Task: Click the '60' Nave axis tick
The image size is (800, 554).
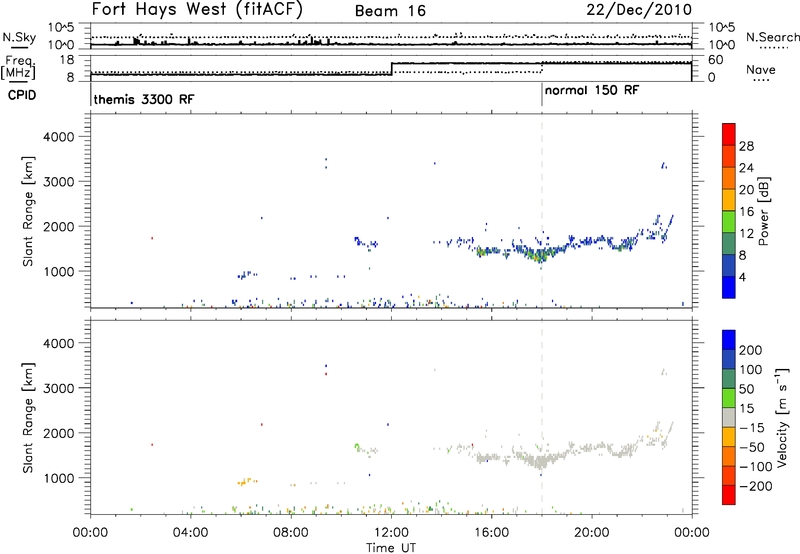Action: click(715, 60)
